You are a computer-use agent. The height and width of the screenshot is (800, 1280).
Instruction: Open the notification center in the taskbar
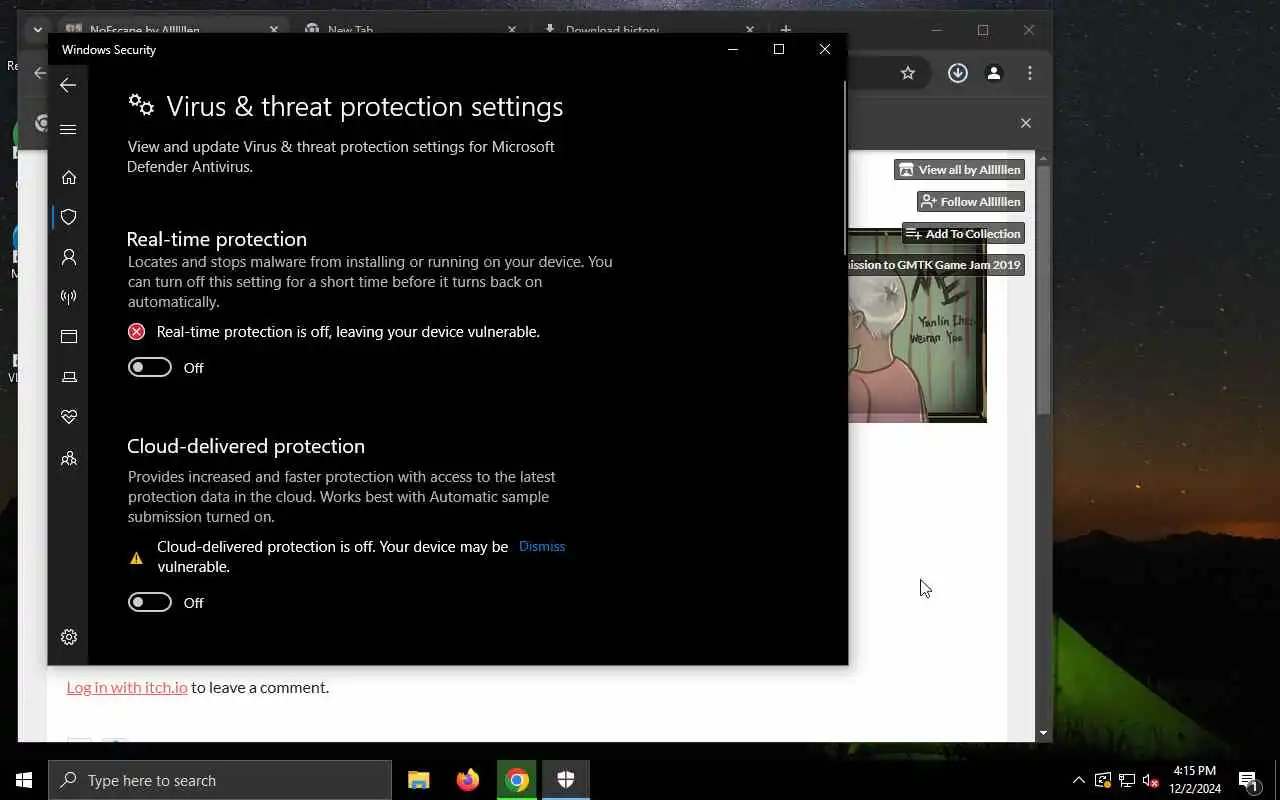pos(1248,780)
